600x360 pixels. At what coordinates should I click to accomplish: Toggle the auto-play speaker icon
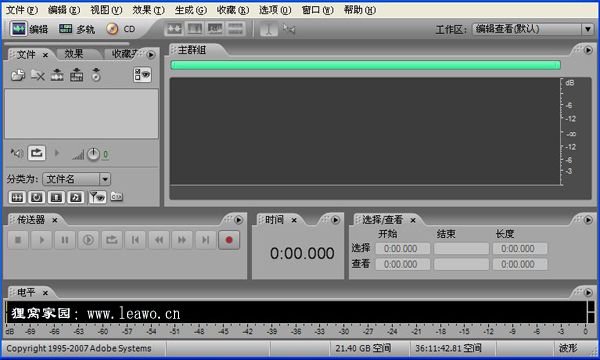tap(16, 153)
